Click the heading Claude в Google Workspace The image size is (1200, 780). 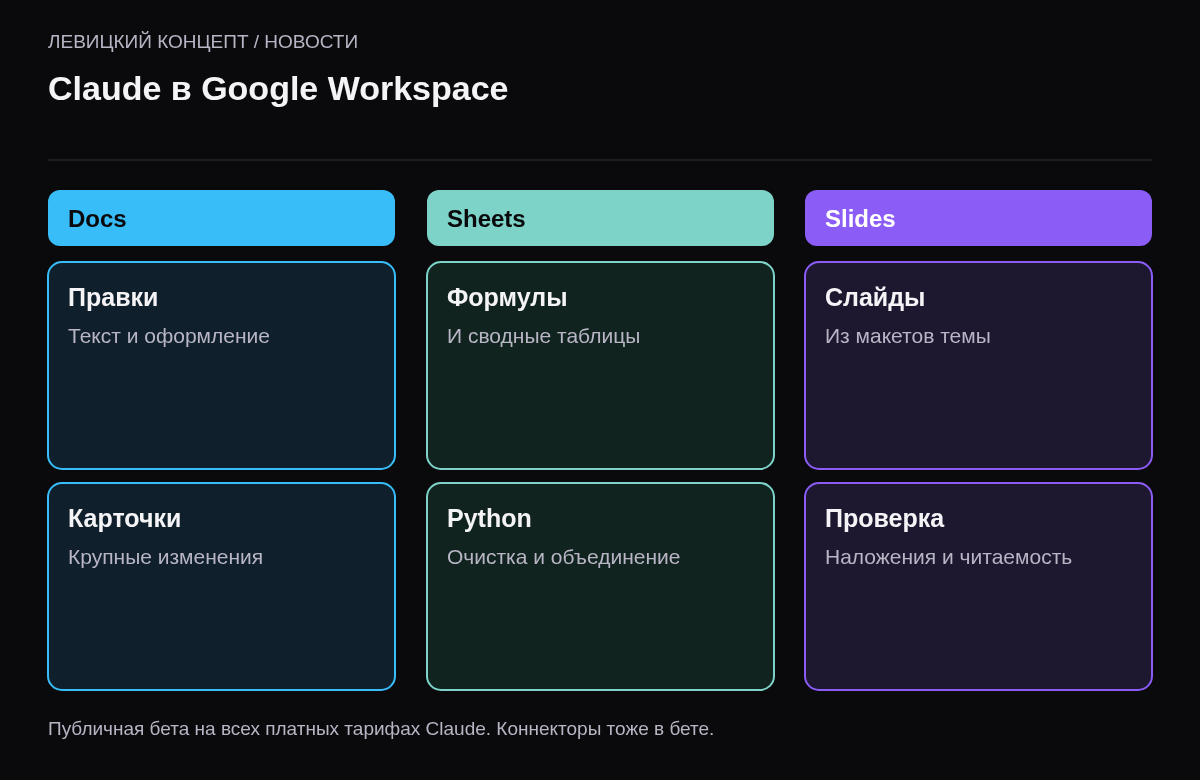pos(278,88)
